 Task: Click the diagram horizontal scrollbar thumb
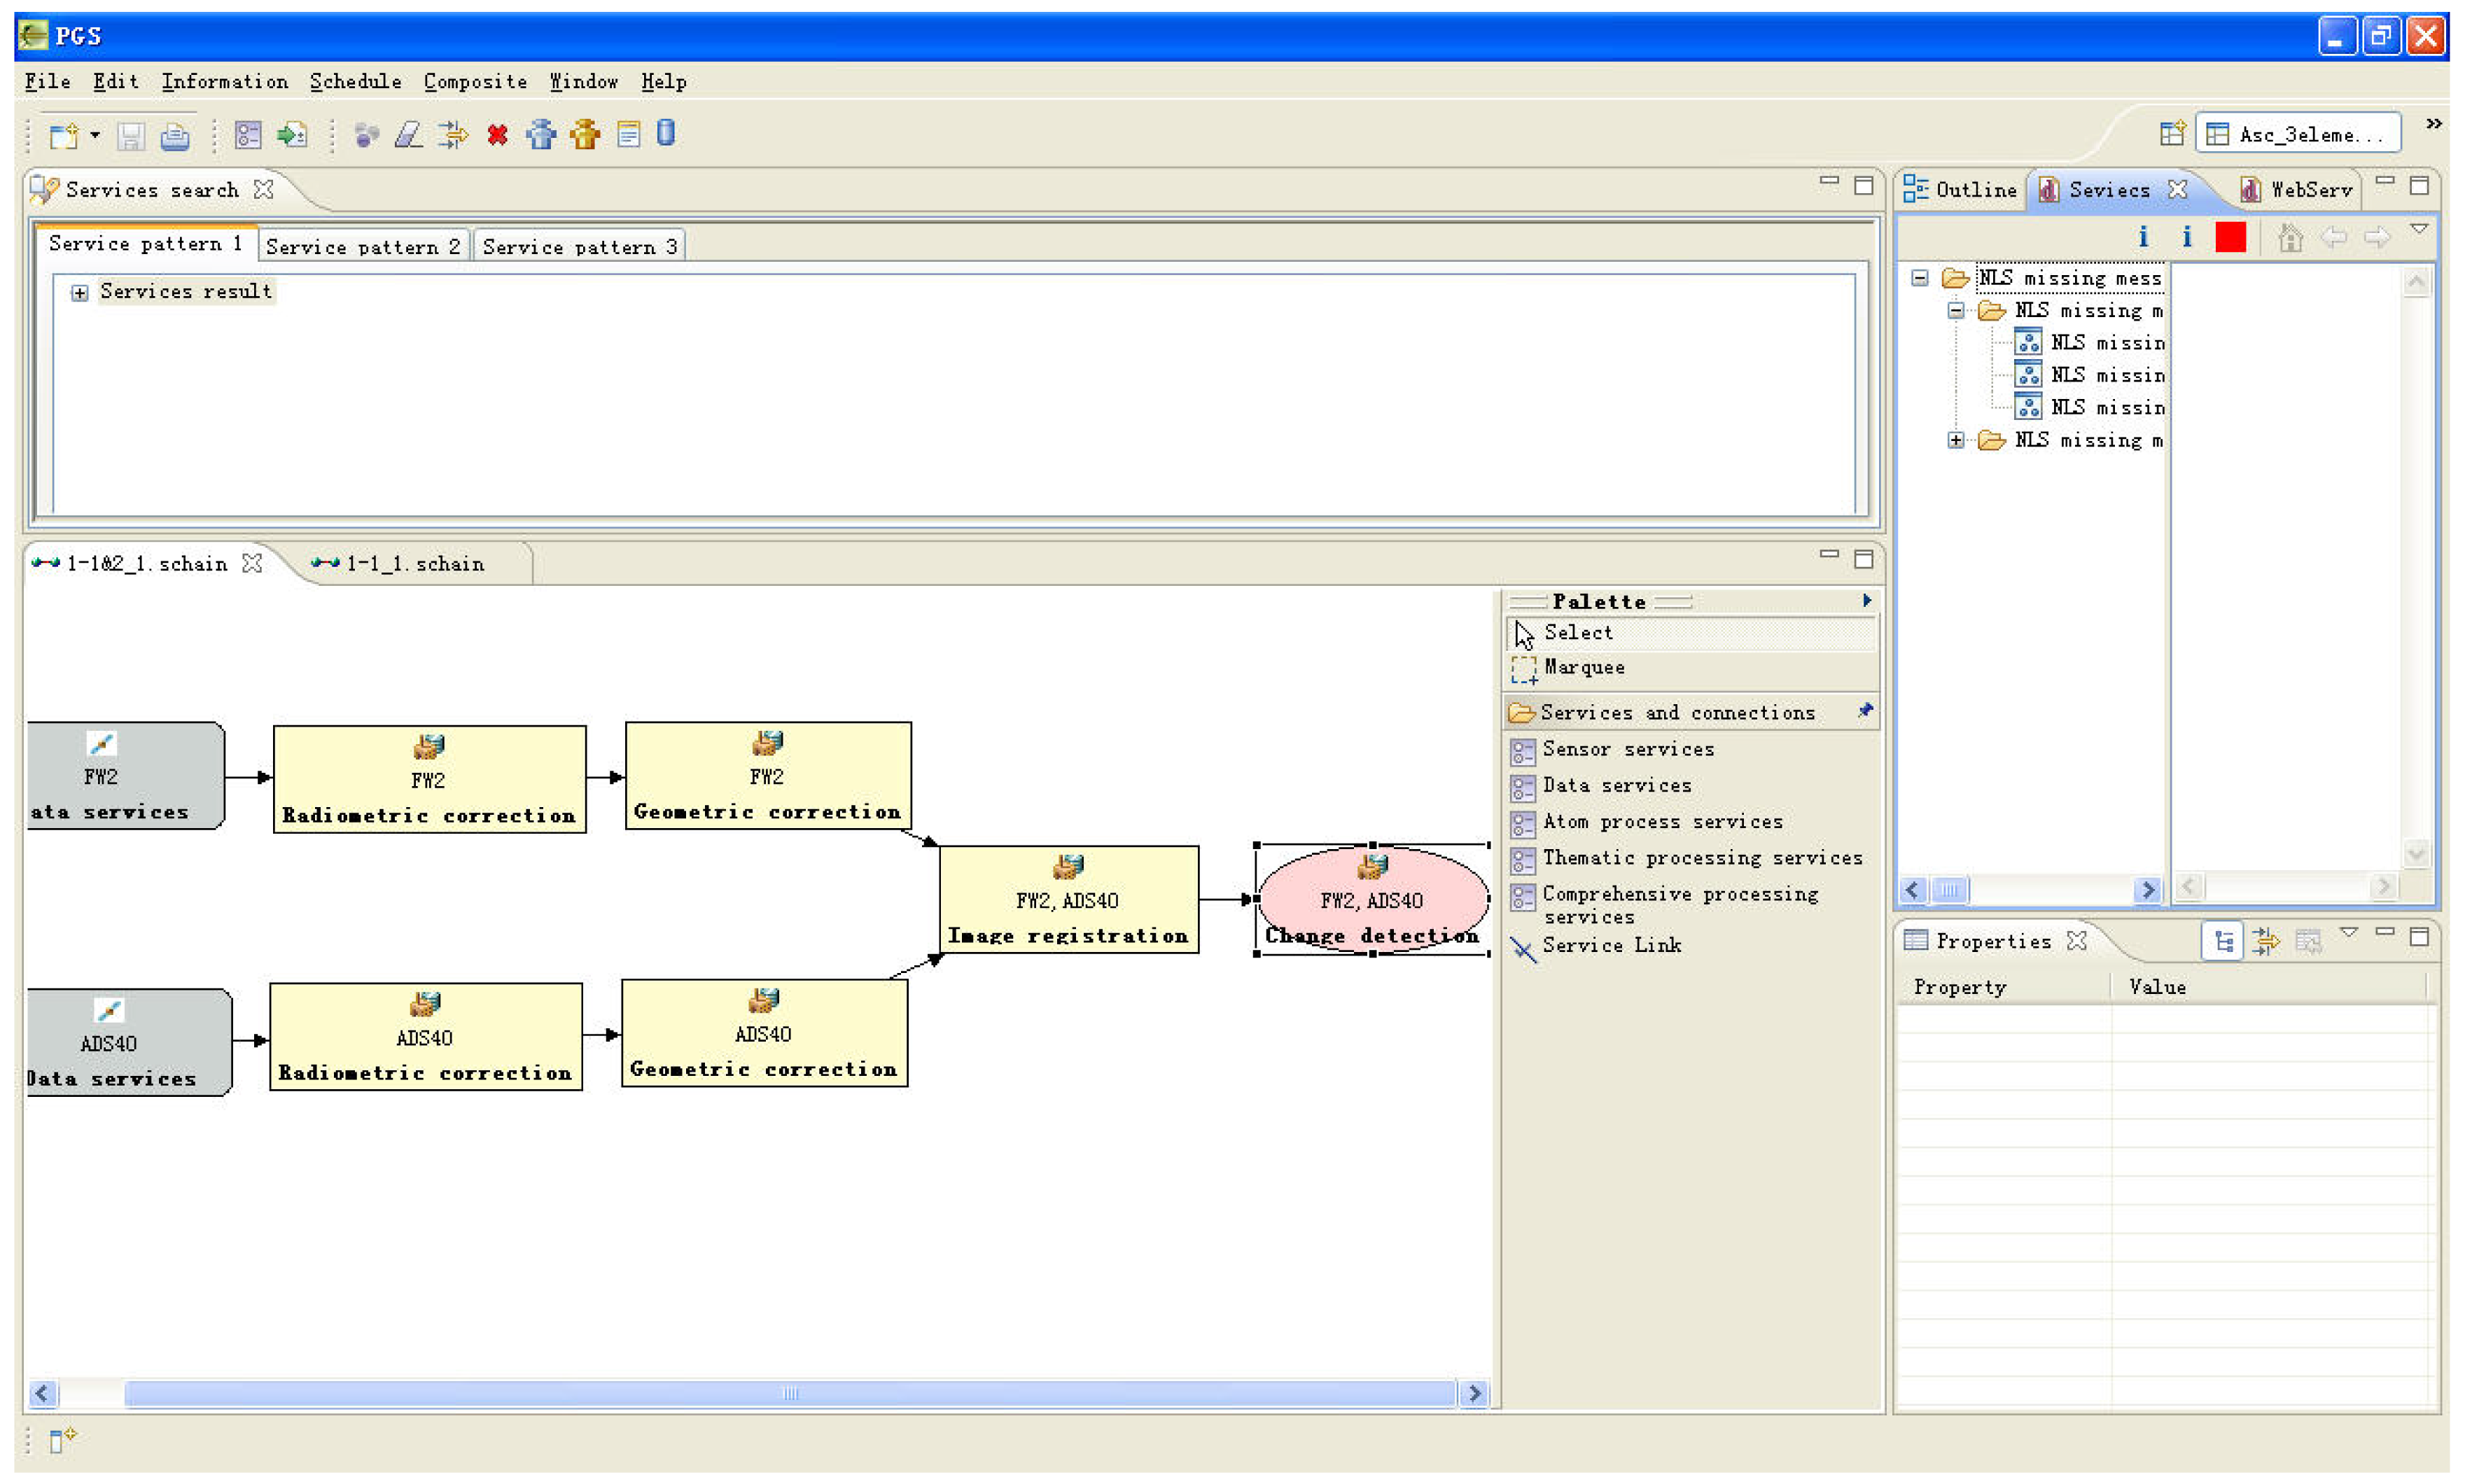789,1393
